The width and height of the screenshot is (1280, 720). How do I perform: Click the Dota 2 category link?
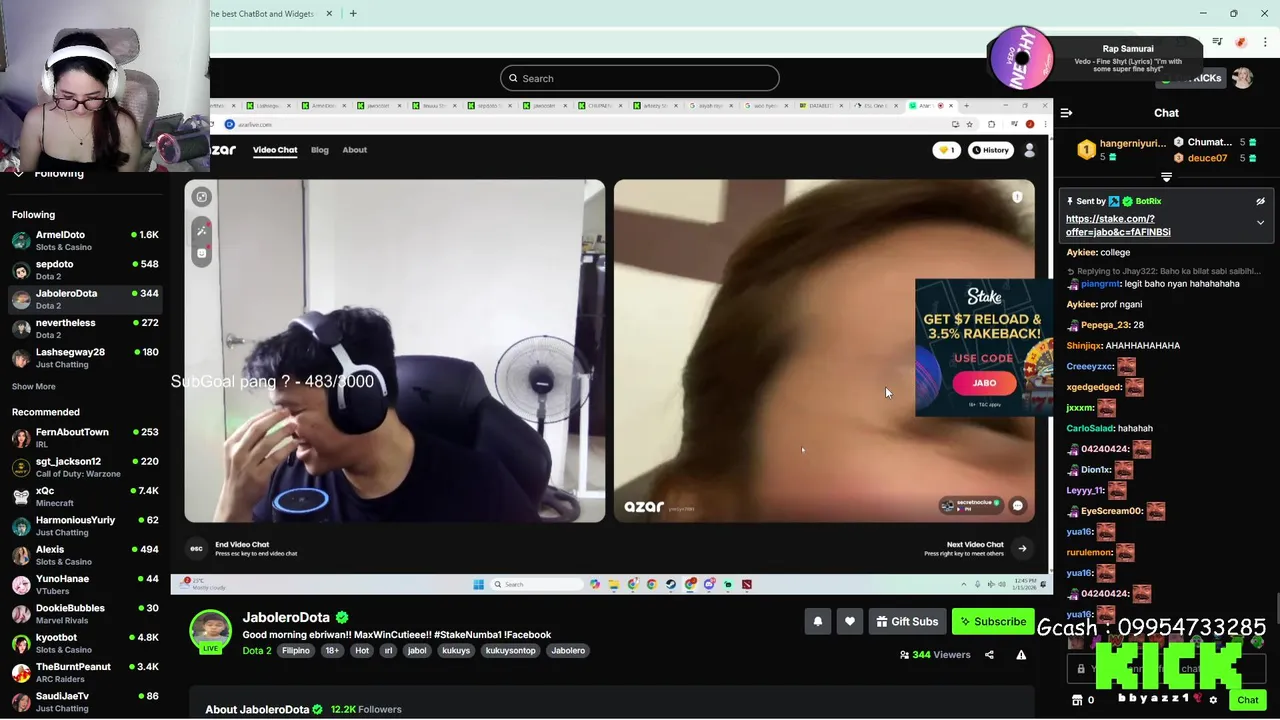[x=257, y=651]
